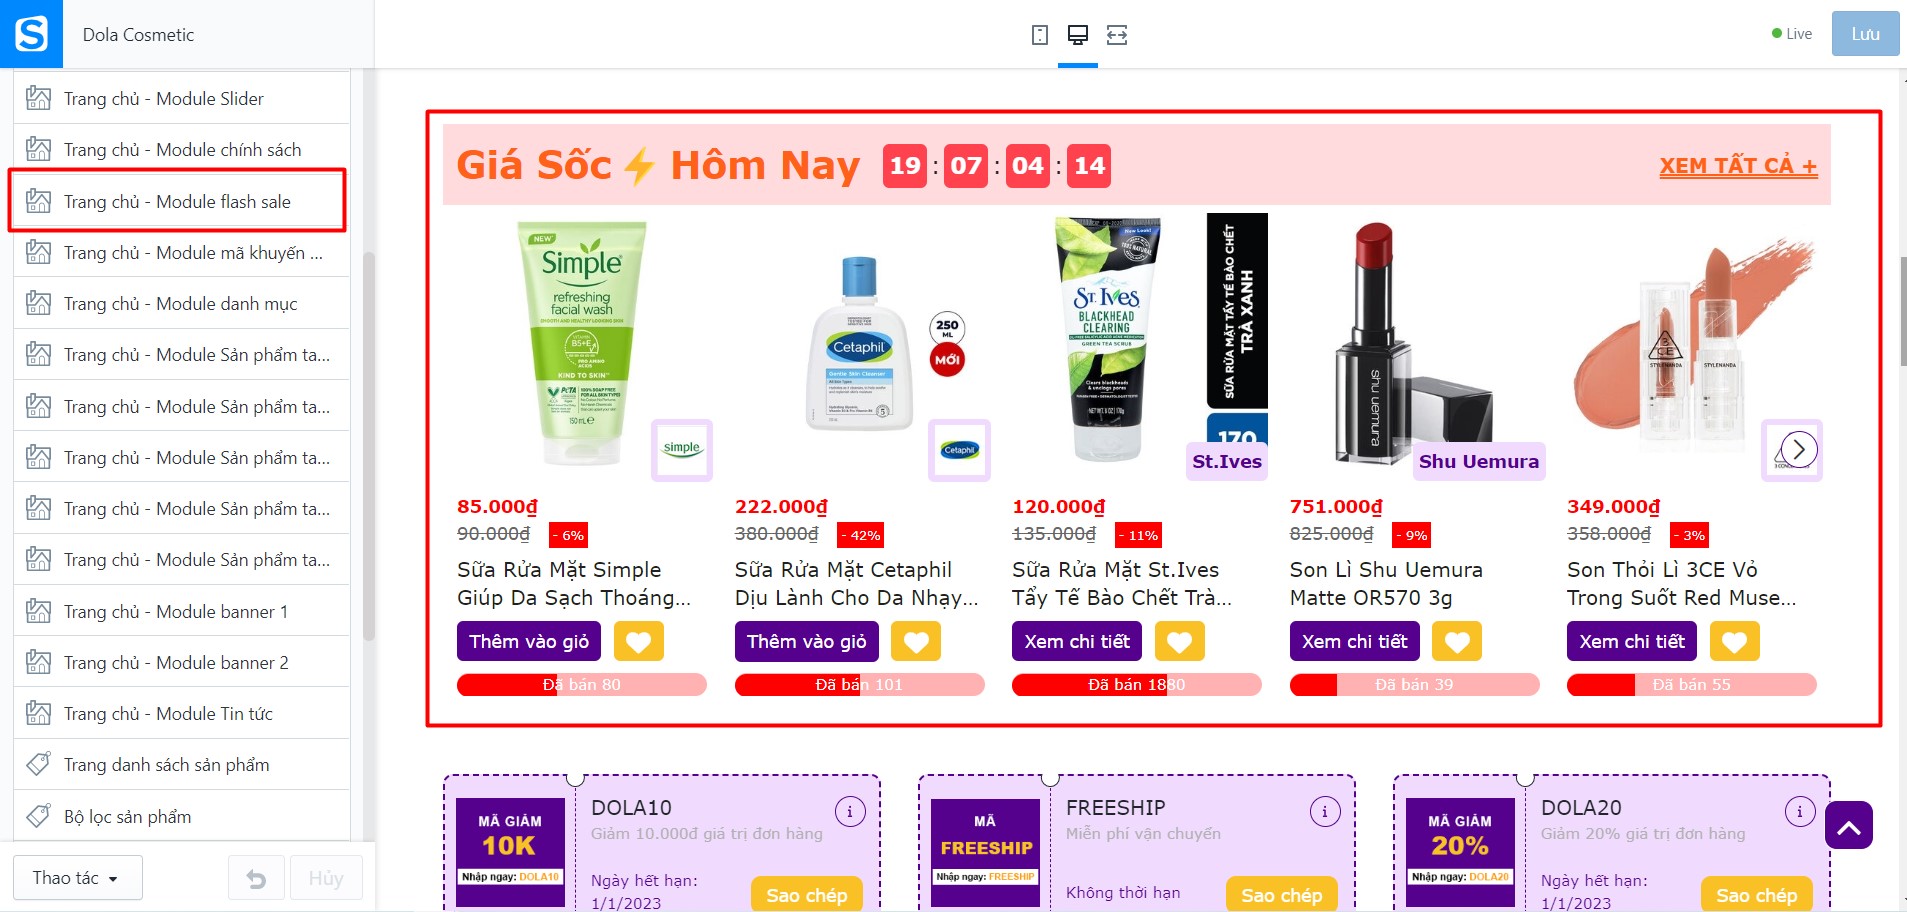Click heart icon for Shu Uemura lipstick
Image resolution: width=1907 pixels, height=912 pixels.
(1457, 641)
